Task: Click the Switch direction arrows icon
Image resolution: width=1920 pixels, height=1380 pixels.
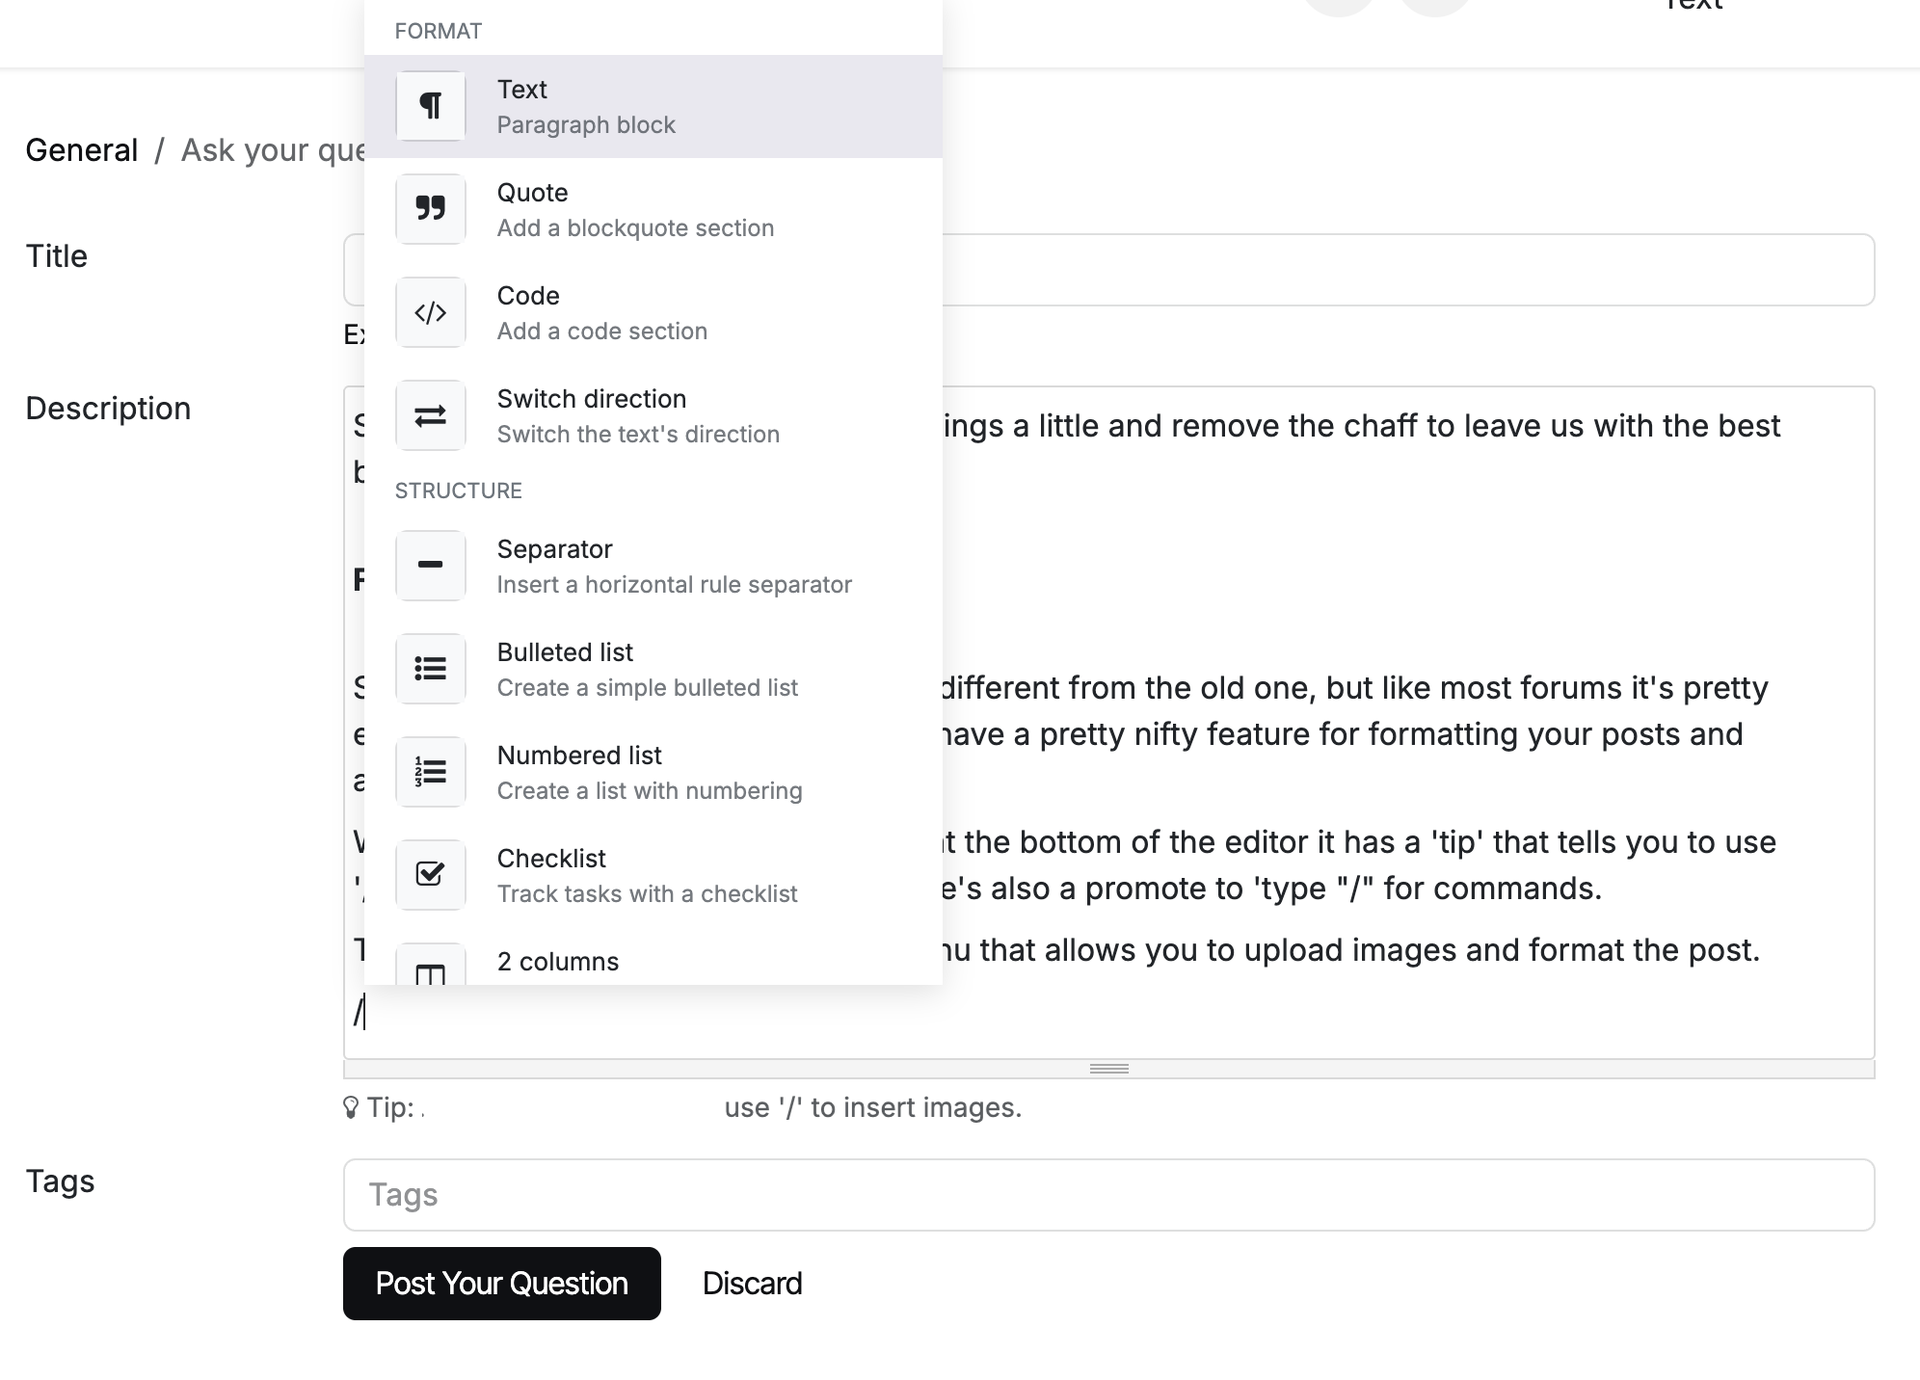Action: [430, 415]
